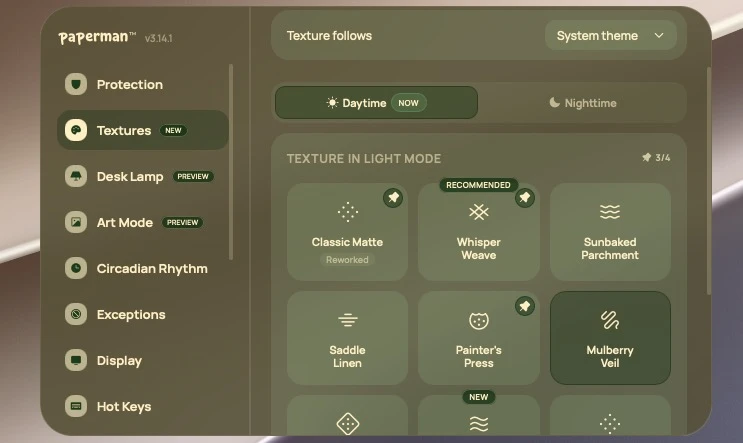The height and width of the screenshot is (443, 743).
Task: Click the NEW badge beside Textures
Action: click(x=173, y=130)
